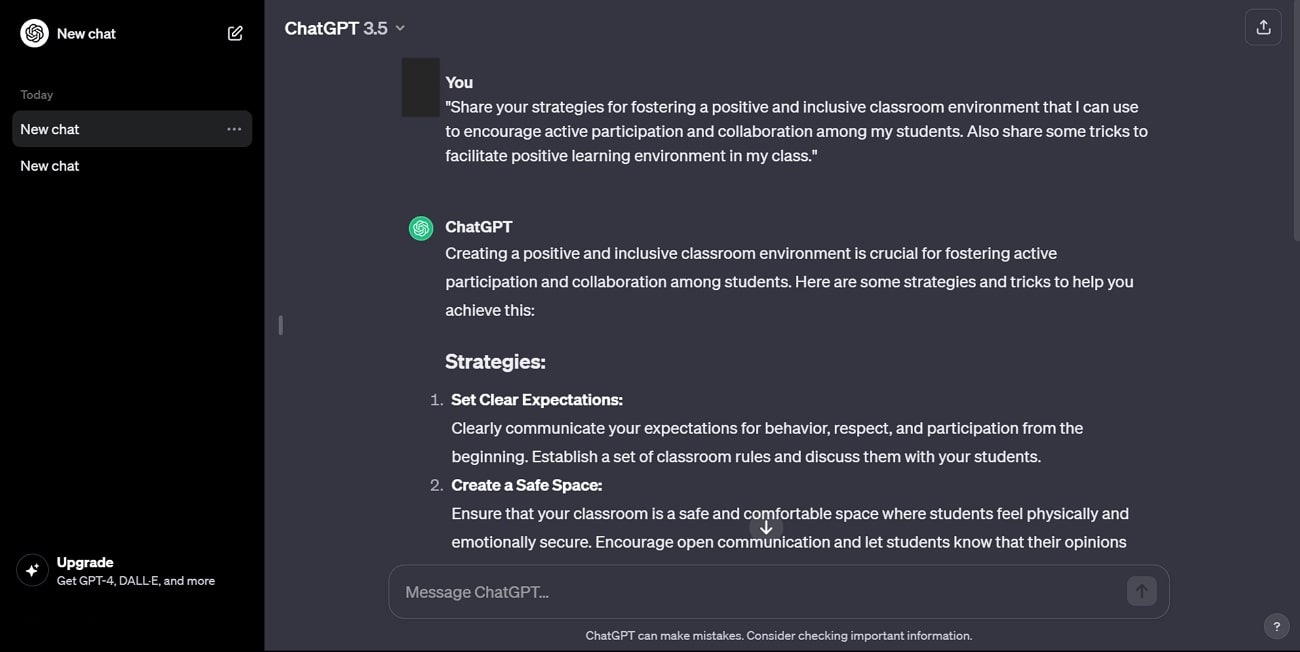Image resolution: width=1300 pixels, height=652 pixels.
Task: Click the chevron beside the model name
Action: click(x=399, y=28)
